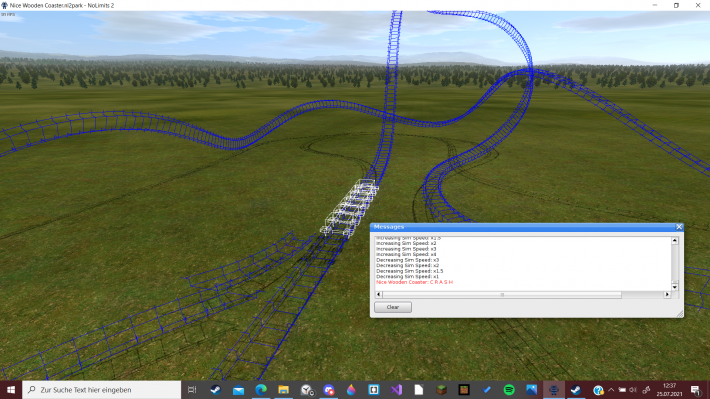
Task: Select the 'Increasing Sim Speed: x3' log line
Action: [406, 249]
